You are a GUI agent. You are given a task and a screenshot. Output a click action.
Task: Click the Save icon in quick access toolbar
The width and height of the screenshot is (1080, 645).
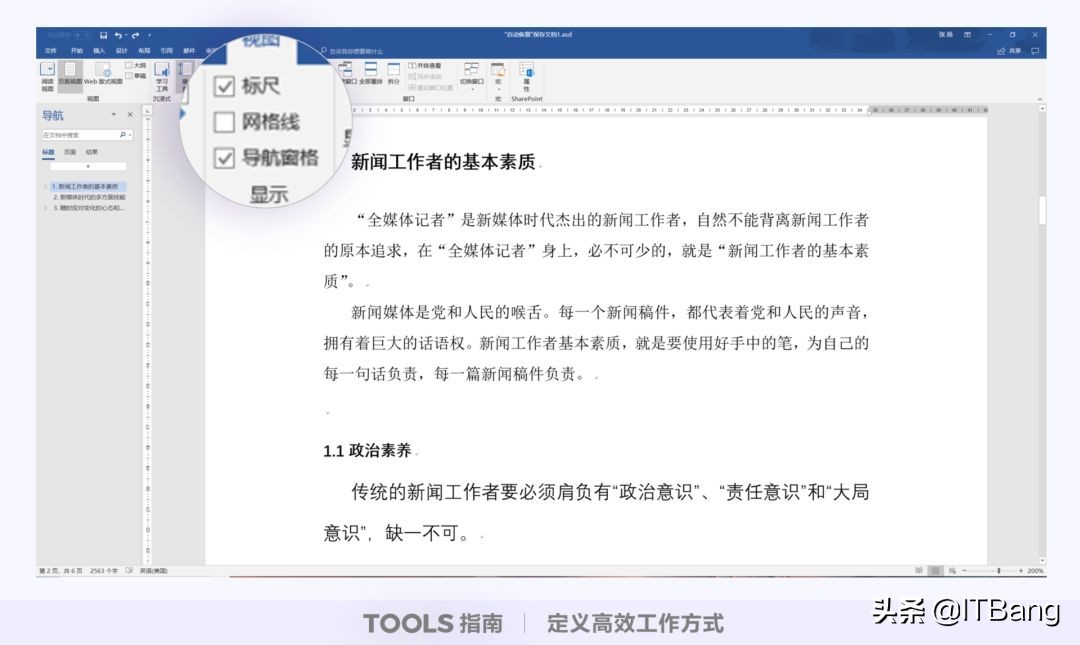click(x=104, y=33)
